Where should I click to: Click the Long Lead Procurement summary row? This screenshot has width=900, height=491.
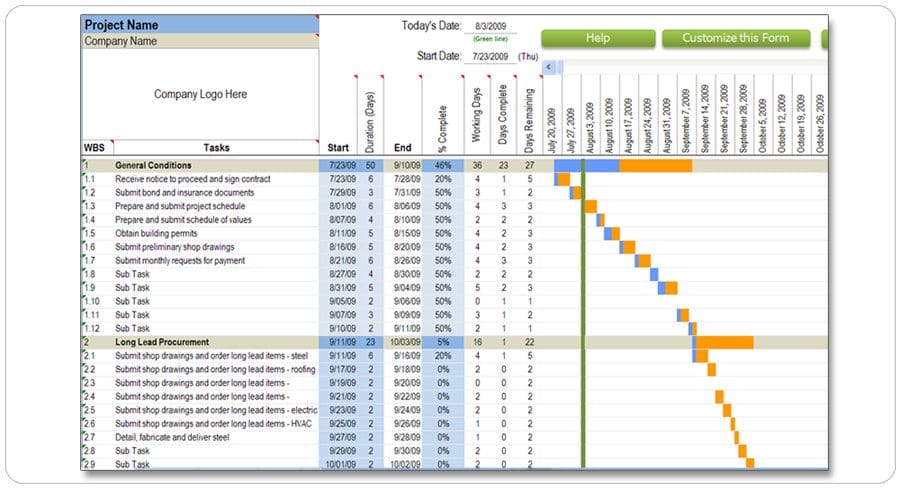click(455, 342)
